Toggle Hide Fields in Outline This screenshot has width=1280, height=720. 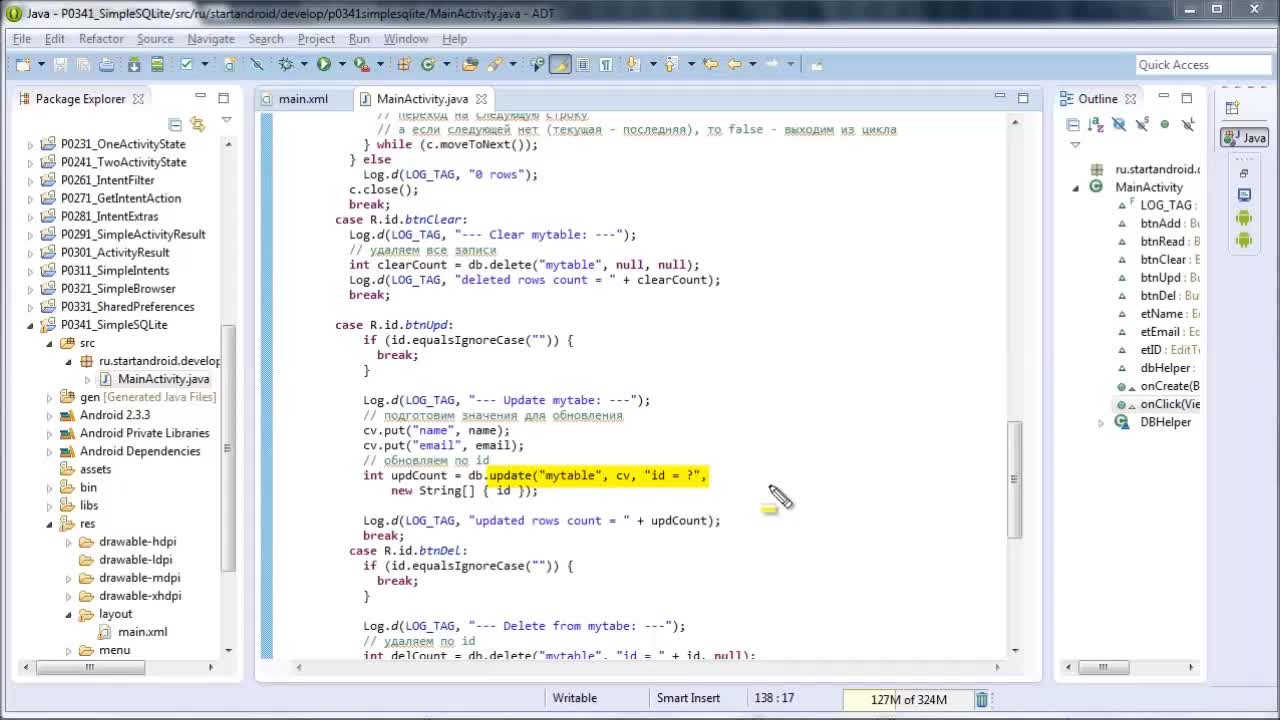click(x=1119, y=125)
